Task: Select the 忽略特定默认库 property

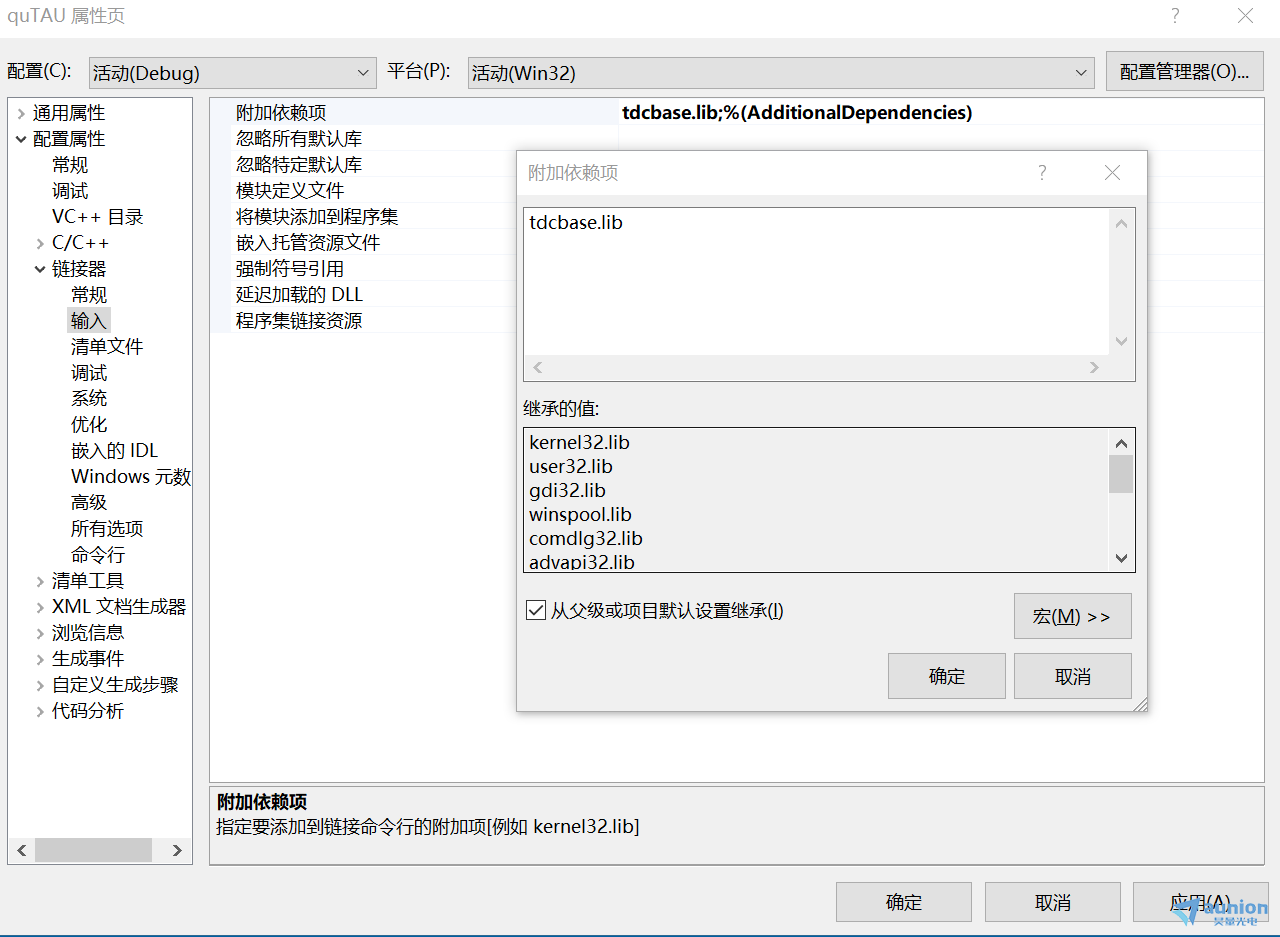Action: pyautogui.click(x=299, y=165)
